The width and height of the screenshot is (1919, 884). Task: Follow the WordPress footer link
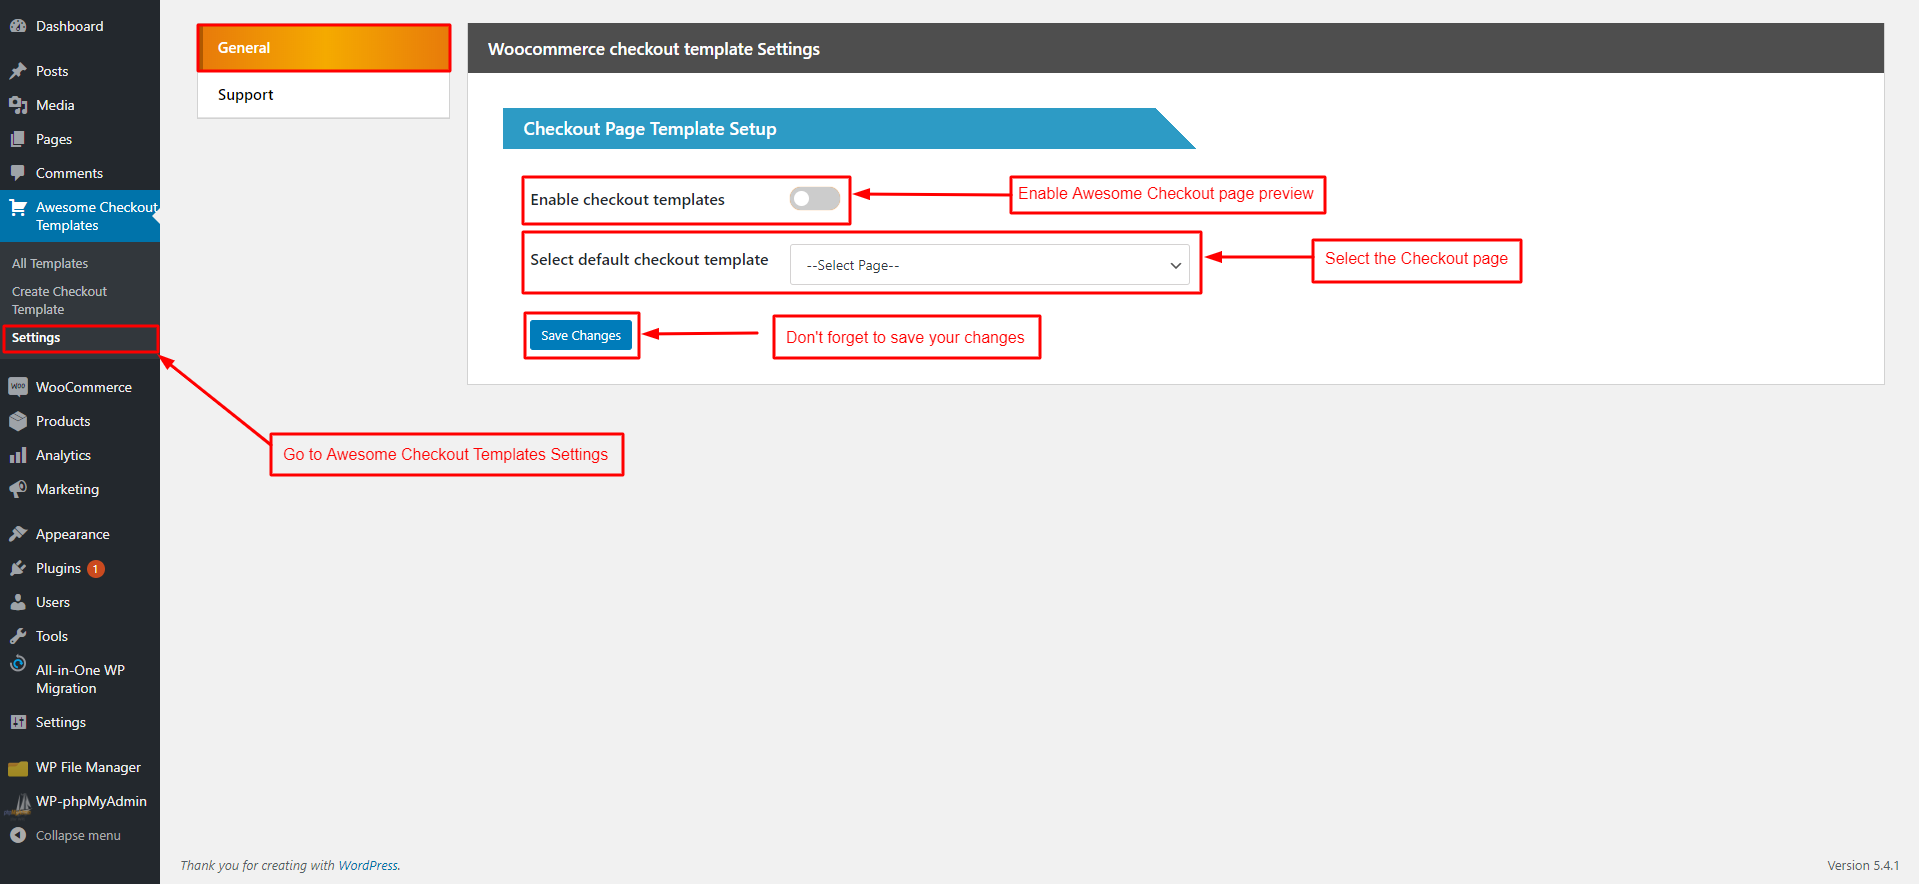point(368,866)
